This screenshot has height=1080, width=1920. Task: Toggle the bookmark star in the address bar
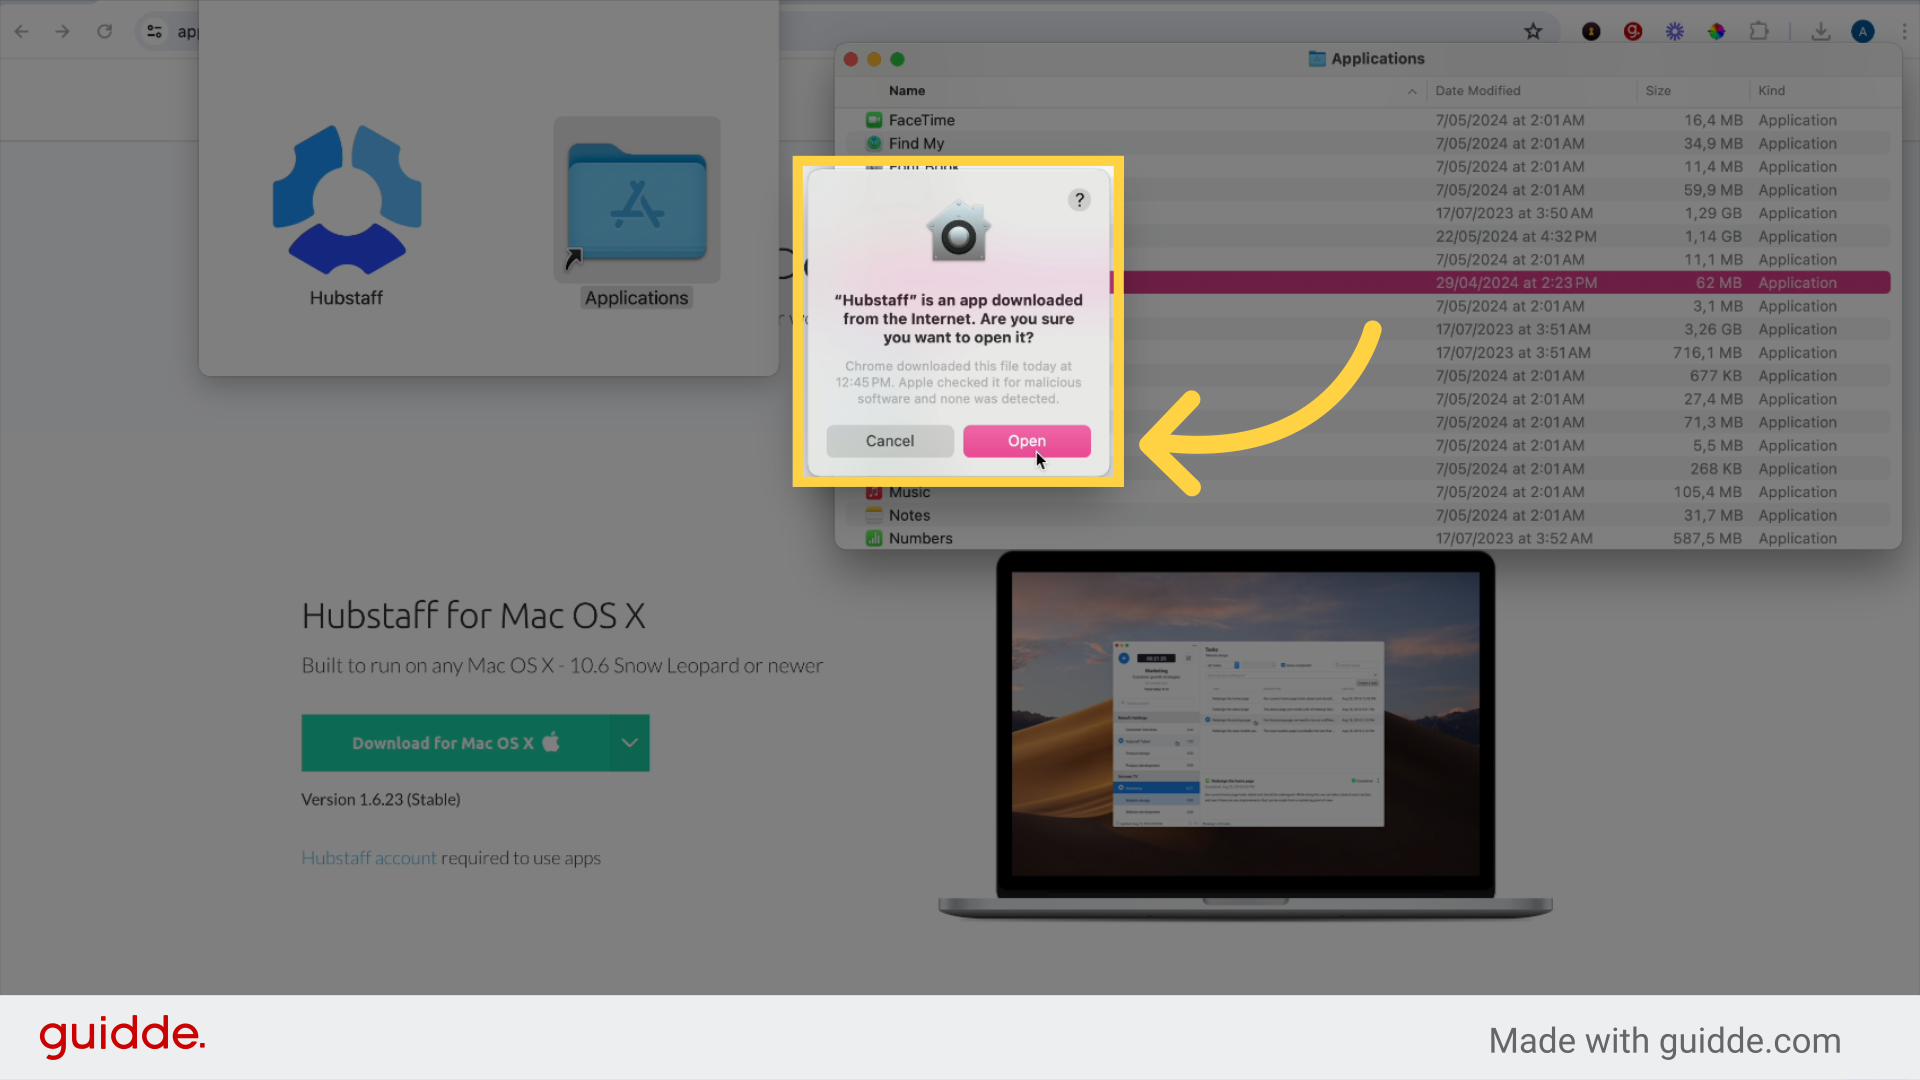(1533, 31)
